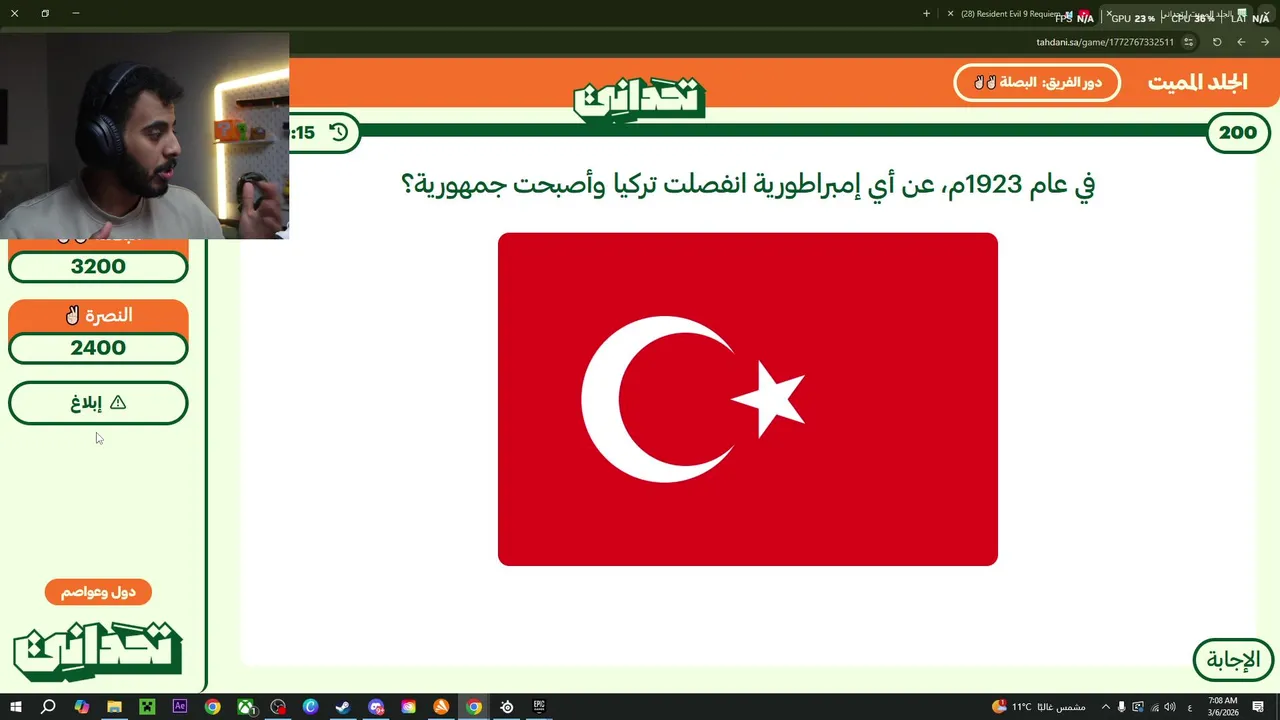Click the 3200 score box
The height and width of the screenshot is (720, 1280).
pos(98,267)
